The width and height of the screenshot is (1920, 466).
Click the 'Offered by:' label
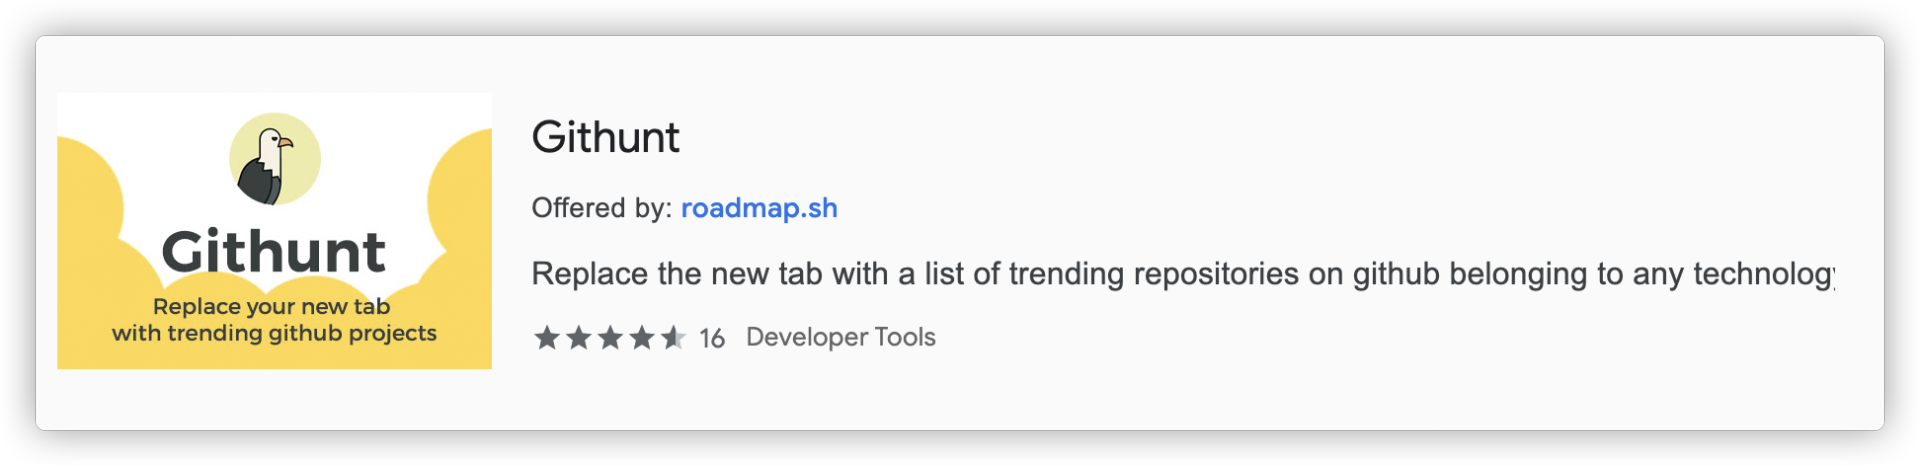(x=601, y=208)
